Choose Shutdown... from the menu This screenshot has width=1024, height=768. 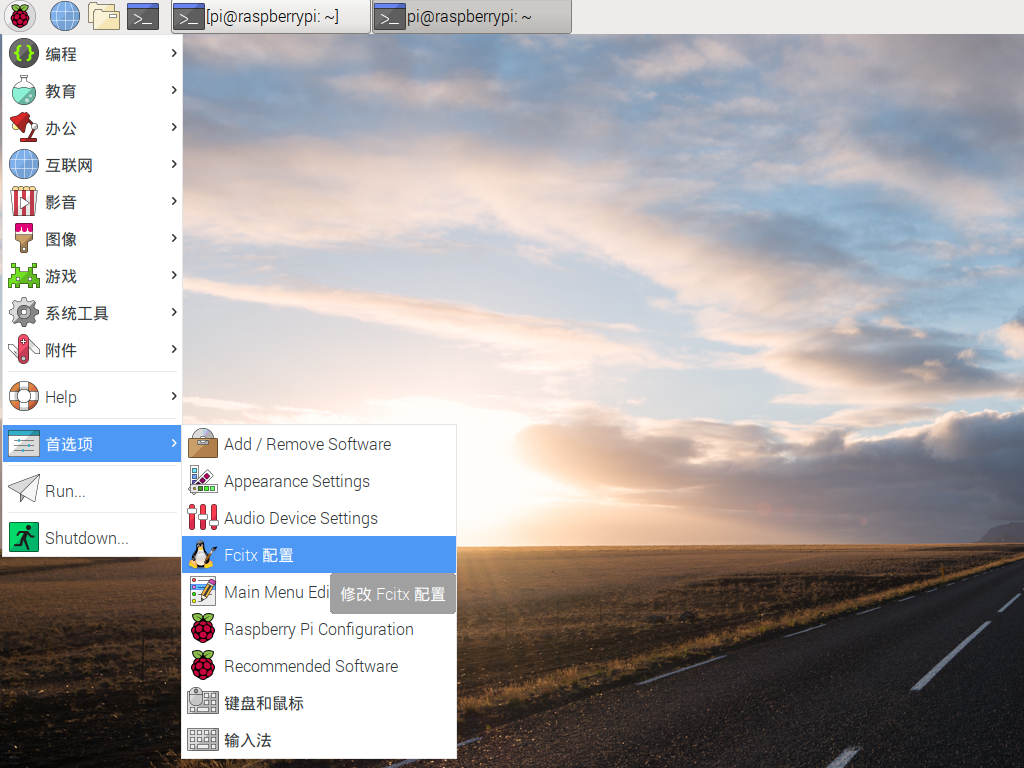(92, 537)
